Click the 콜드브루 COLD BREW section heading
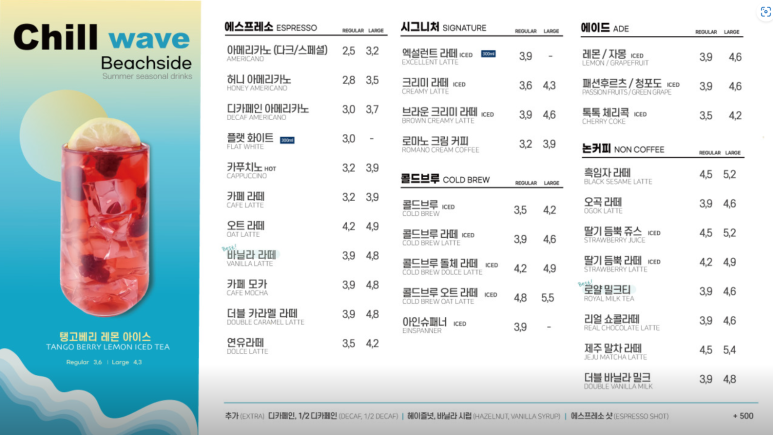The height and width of the screenshot is (435, 773). point(445,179)
